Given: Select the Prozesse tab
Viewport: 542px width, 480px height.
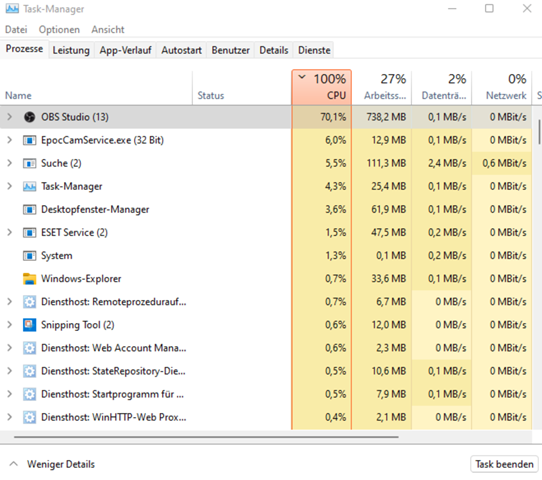Looking at the screenshot, I should click(x=24, y=49).
